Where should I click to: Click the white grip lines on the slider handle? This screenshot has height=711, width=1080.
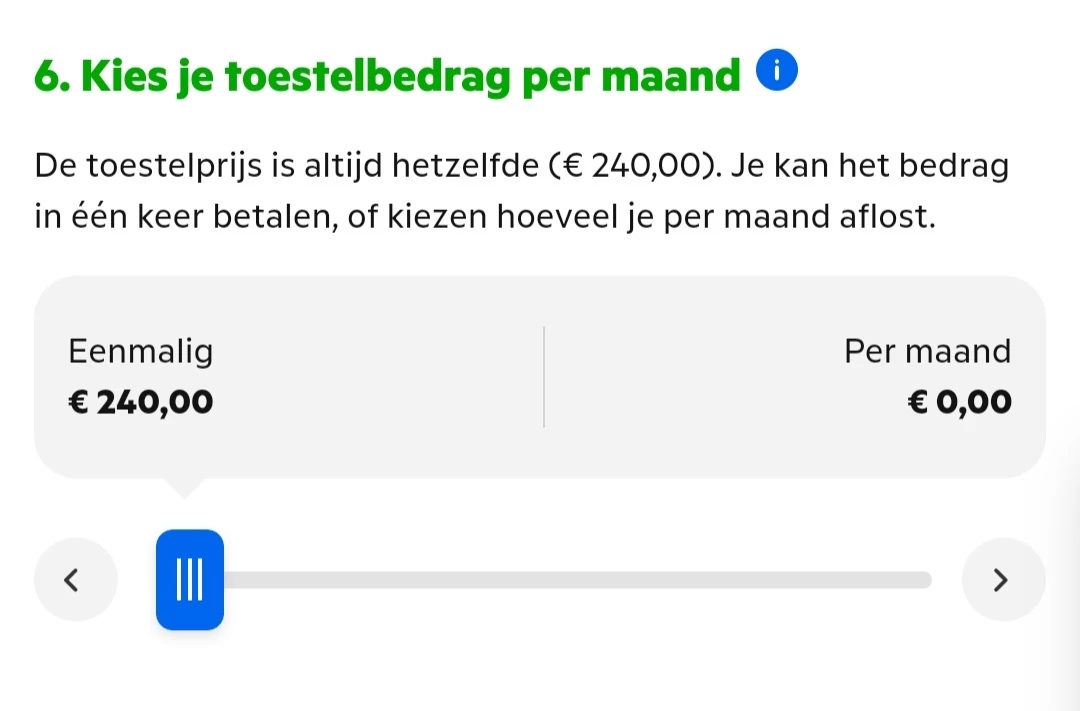[189, 580]
